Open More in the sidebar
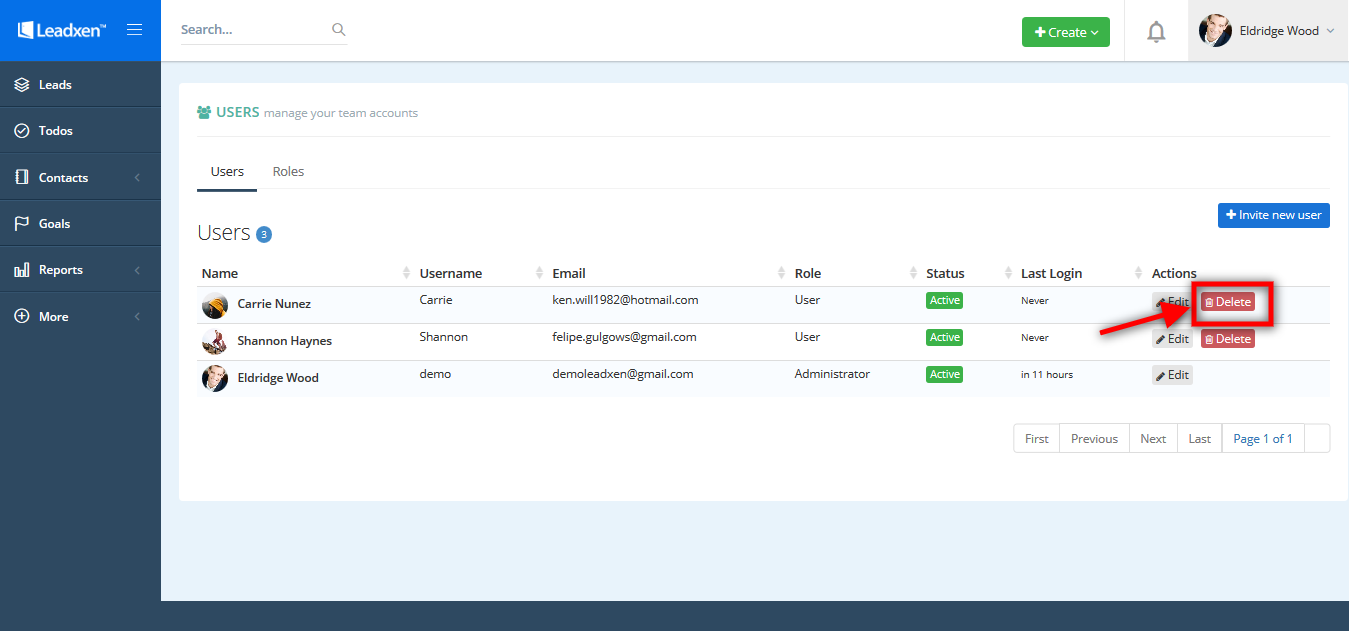The image size is (1349, 631). 80,316
